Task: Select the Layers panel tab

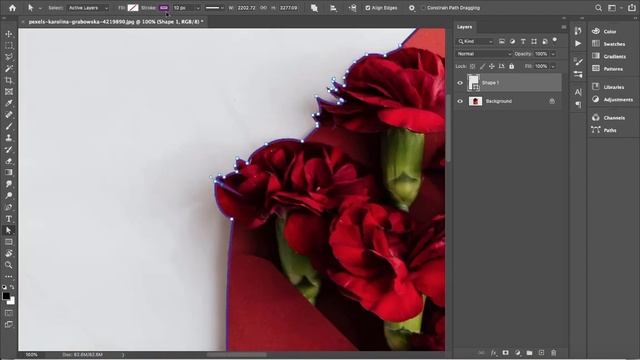Action: (x=464, y=27)
